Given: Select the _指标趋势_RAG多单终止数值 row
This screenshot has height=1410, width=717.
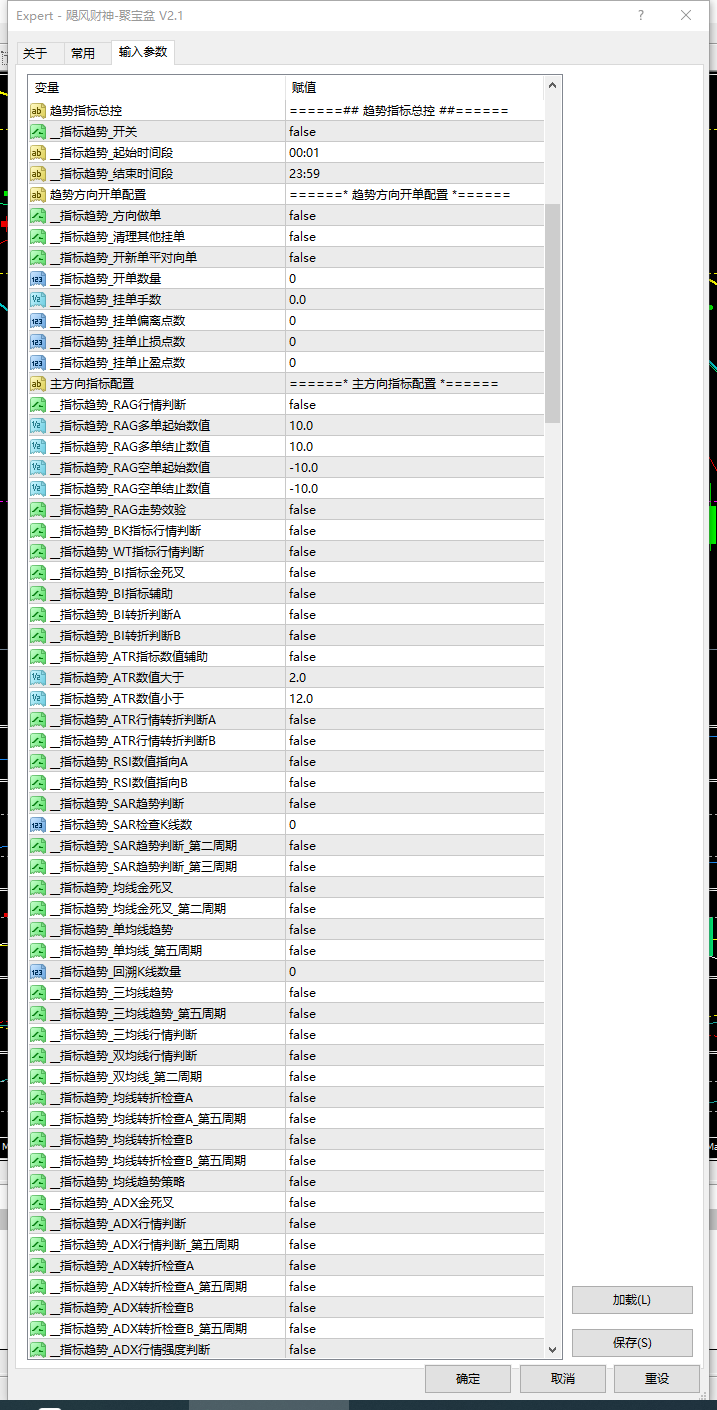Looking at the screenshot, I should (x=286, y=447).
